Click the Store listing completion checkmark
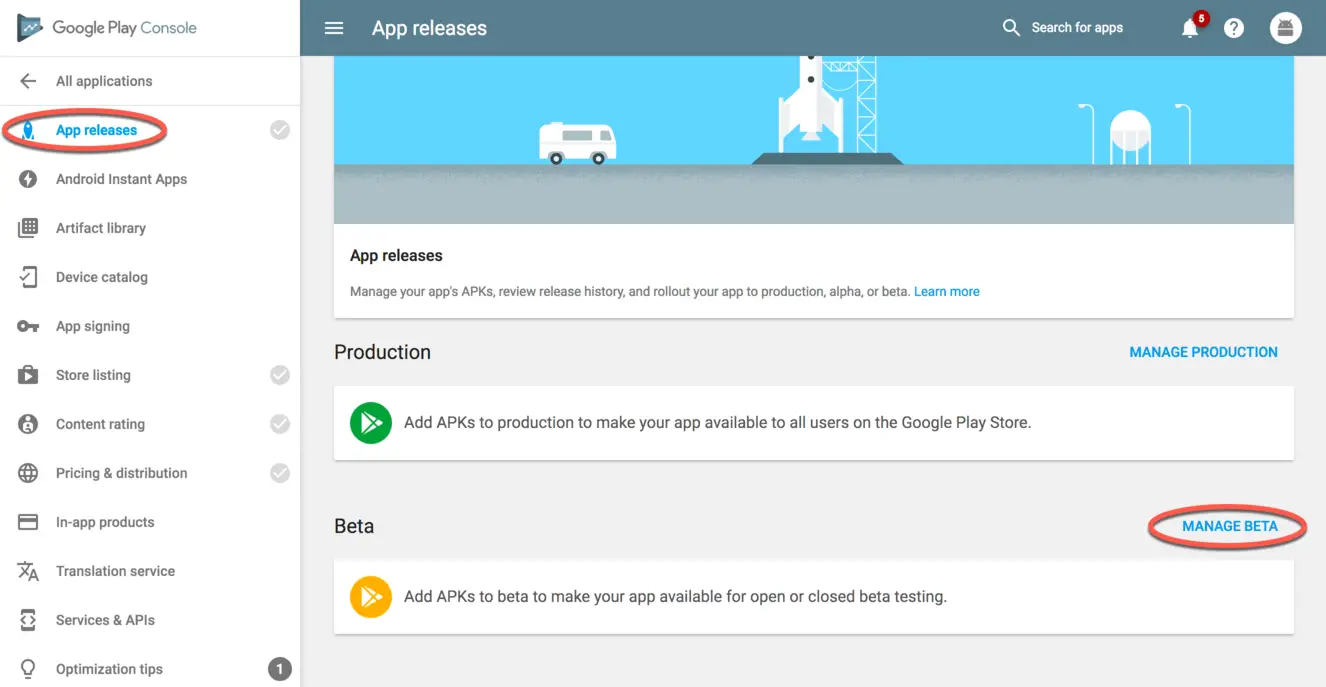The width and height of the screenshot is (1326, 687). [280, 375]
